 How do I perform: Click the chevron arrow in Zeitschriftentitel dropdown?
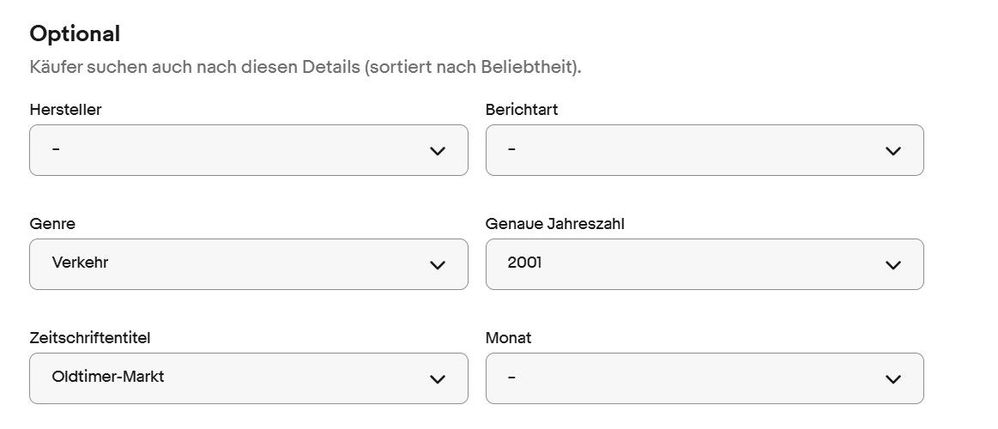point(437,379)
